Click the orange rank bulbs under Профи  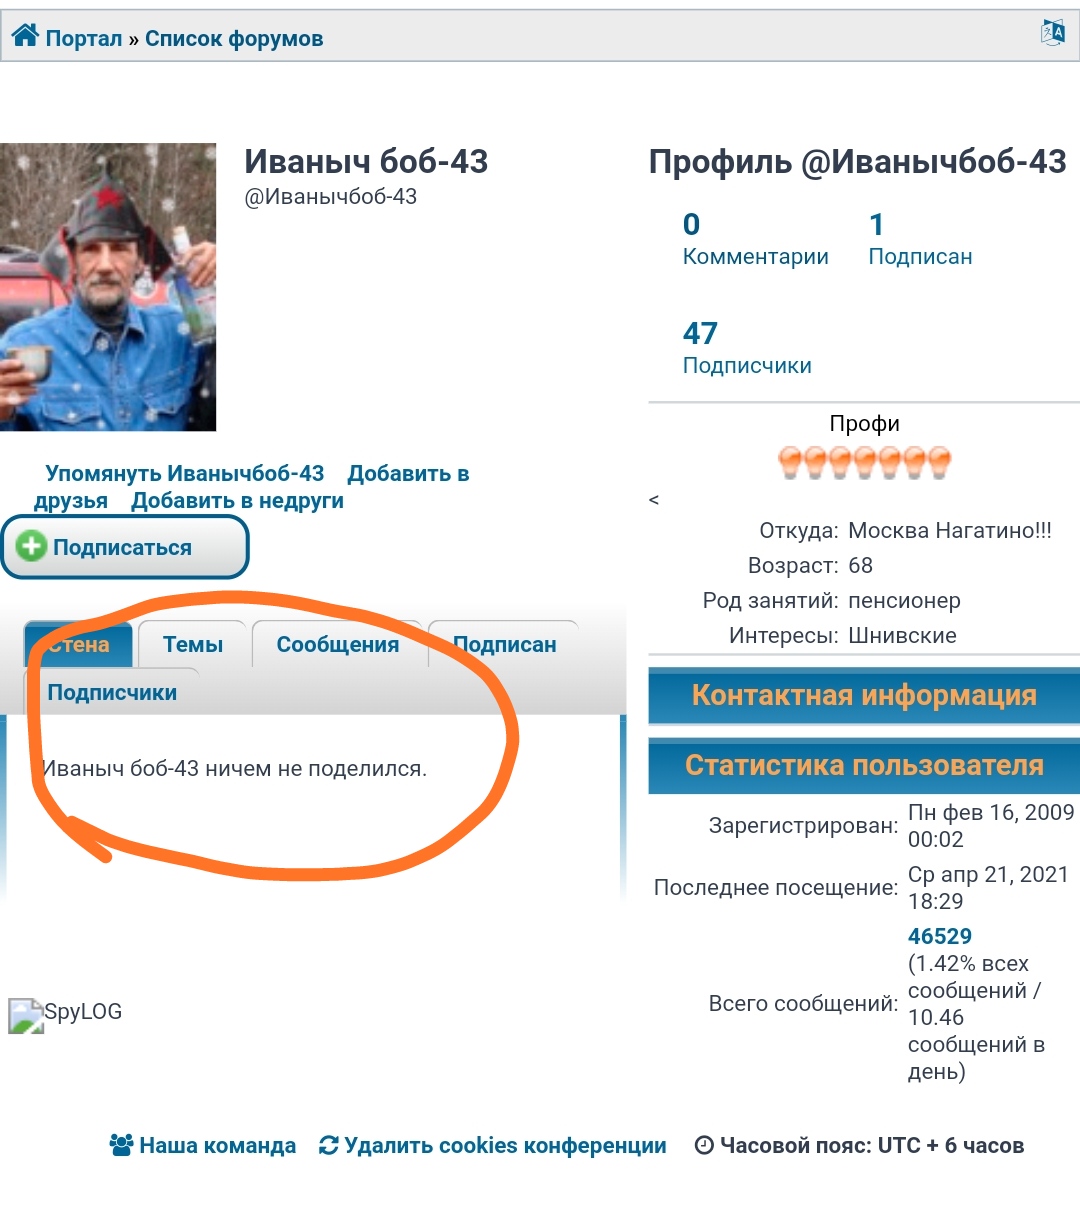pos(864,462)
